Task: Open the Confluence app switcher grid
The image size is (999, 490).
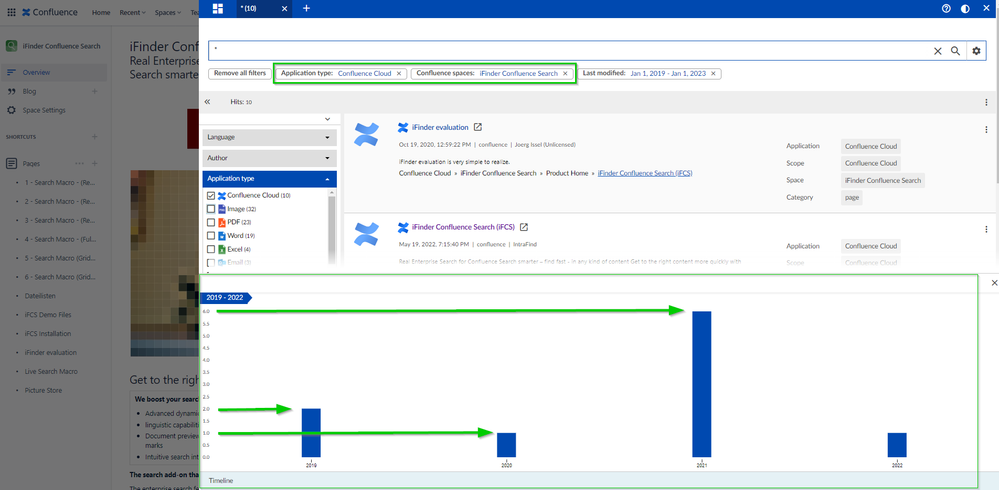Action: [x=11, y=12]
